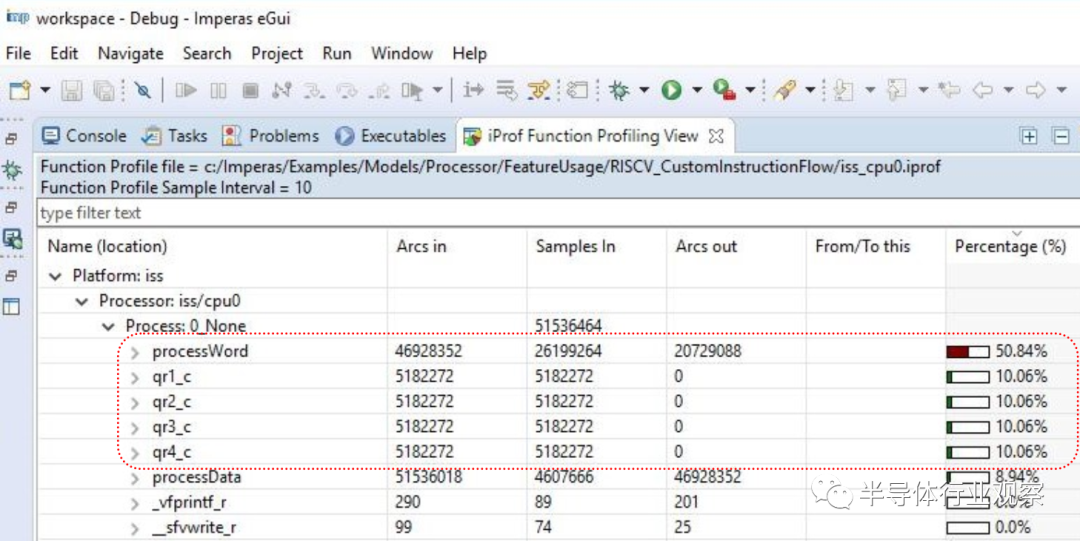Viewport: 1080px width, 541px height.
Task: Click the Step Into icon
Action: pos(314,90)
